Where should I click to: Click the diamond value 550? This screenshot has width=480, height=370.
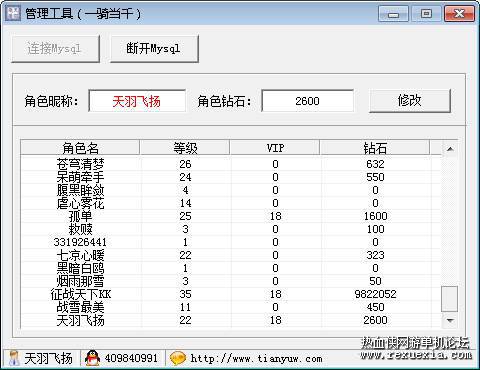[375, 177]
